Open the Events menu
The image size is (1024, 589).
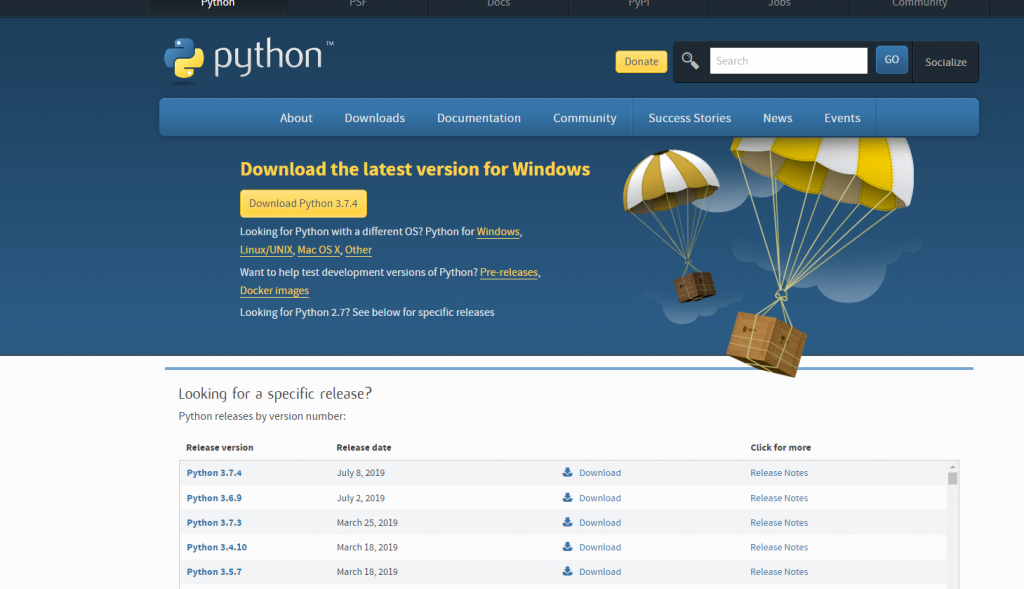point(842,118)
